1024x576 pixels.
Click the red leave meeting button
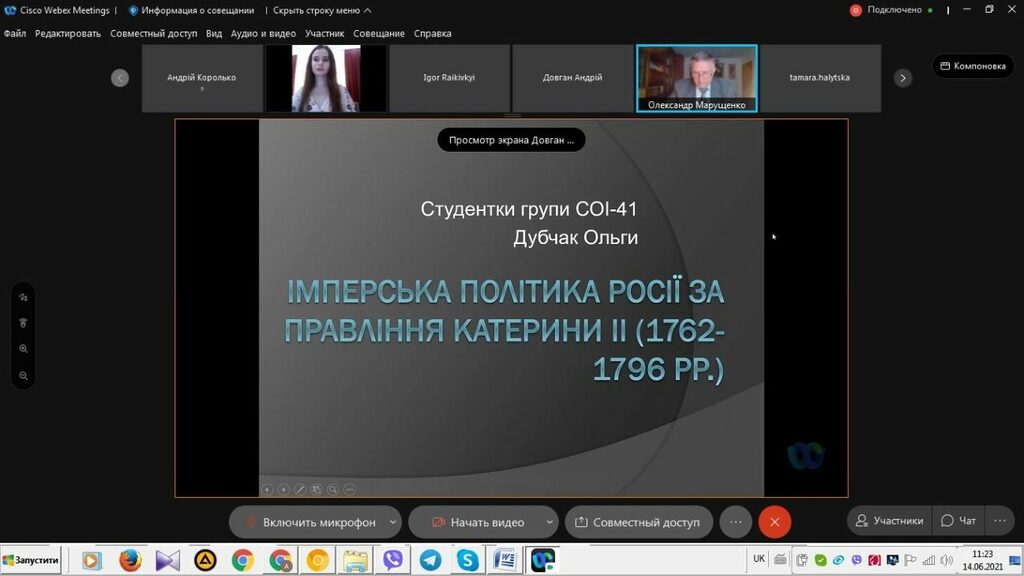pyautogui.click(x=774, y=522)
